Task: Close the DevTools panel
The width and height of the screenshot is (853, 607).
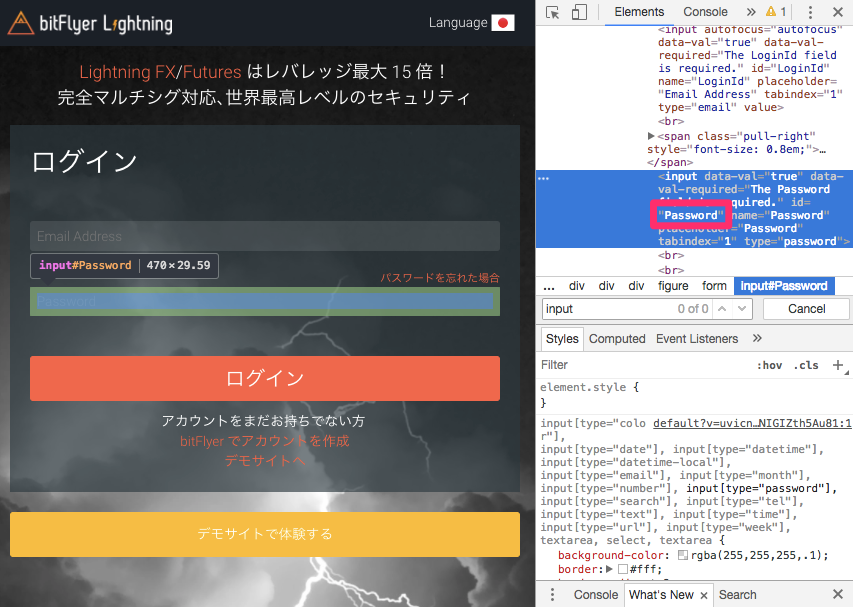Action: click(x=838, y=12)
